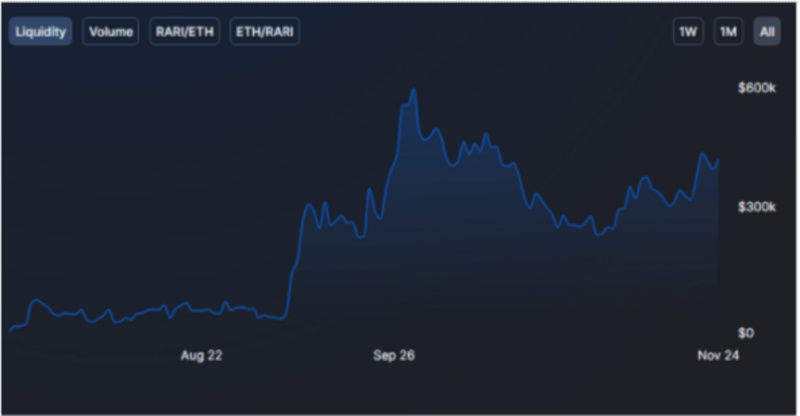Screen dimensions: 800x416
Task: Click the lowest dip after the main peak
Action: (598, 234)
